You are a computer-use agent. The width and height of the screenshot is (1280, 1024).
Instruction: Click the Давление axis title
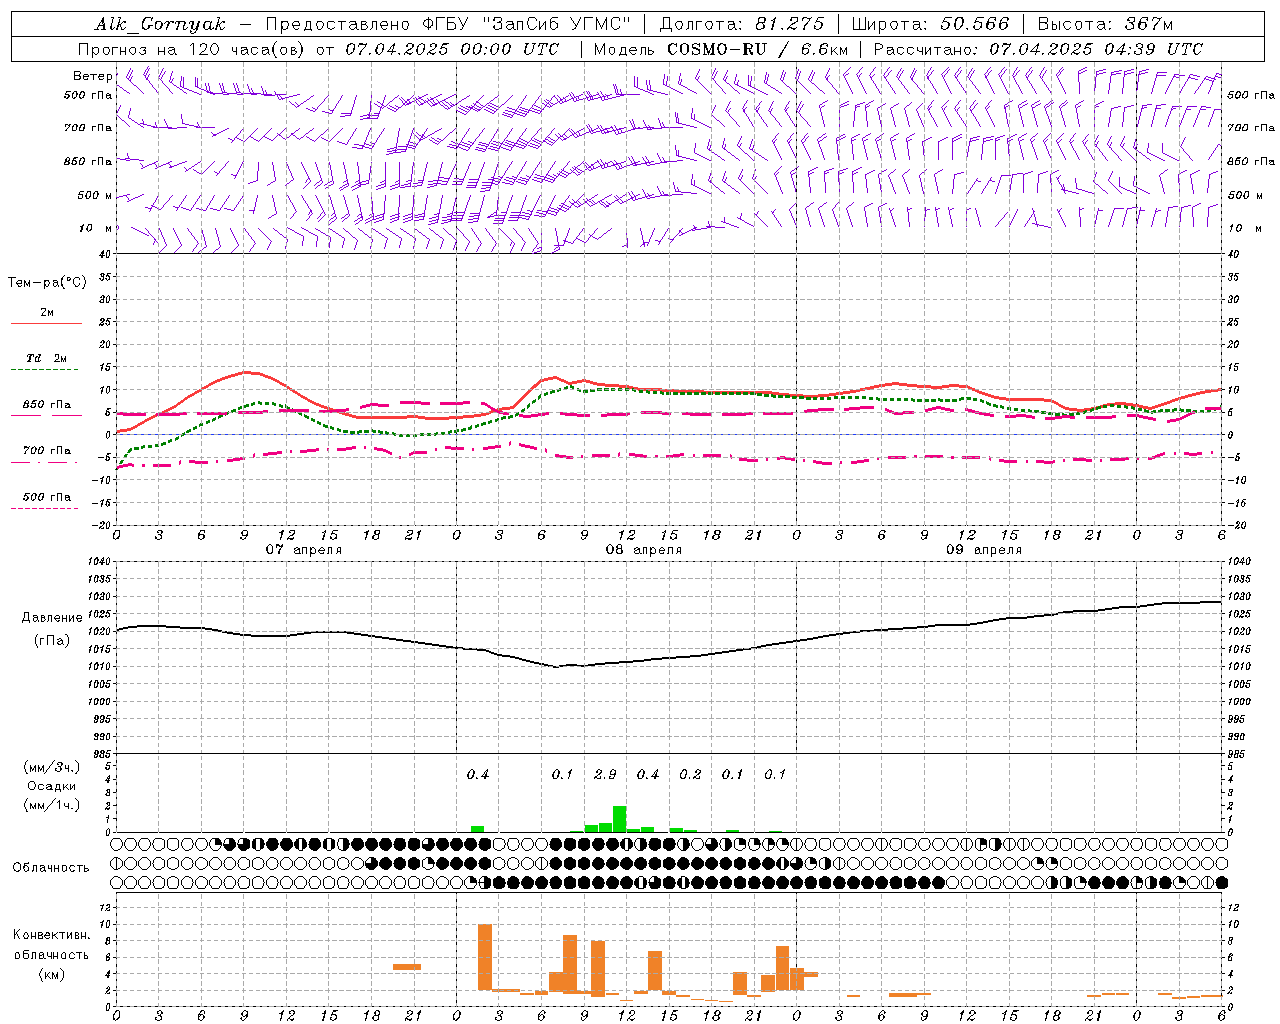(52, 618)
